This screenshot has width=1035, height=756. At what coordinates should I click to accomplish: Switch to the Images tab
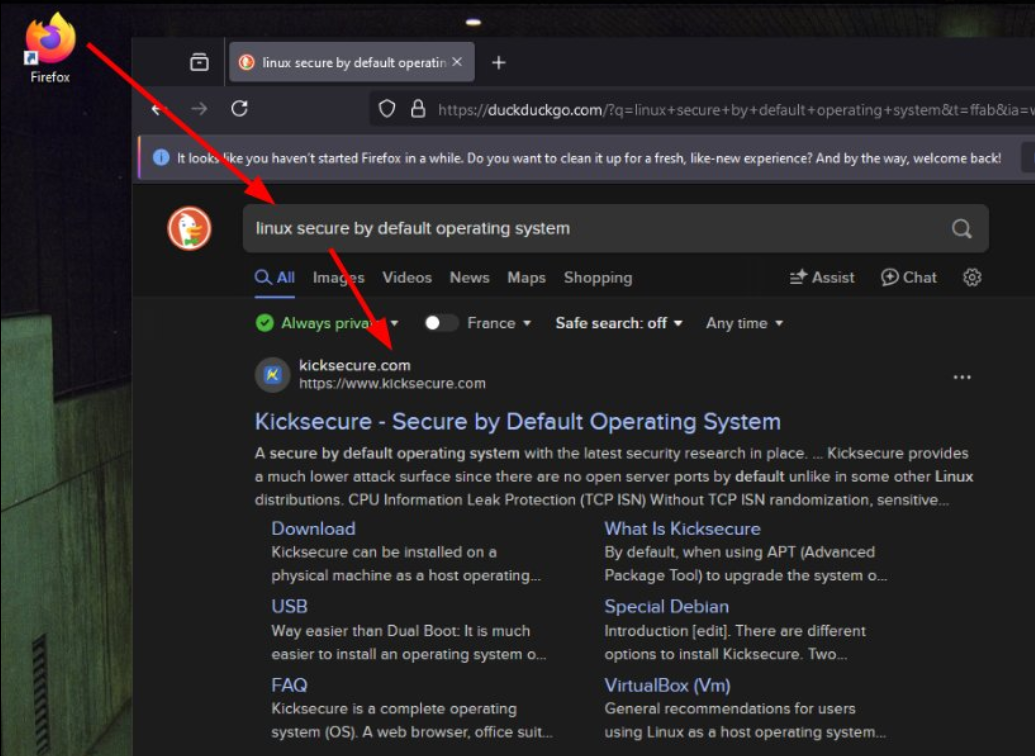pos(339,278)
